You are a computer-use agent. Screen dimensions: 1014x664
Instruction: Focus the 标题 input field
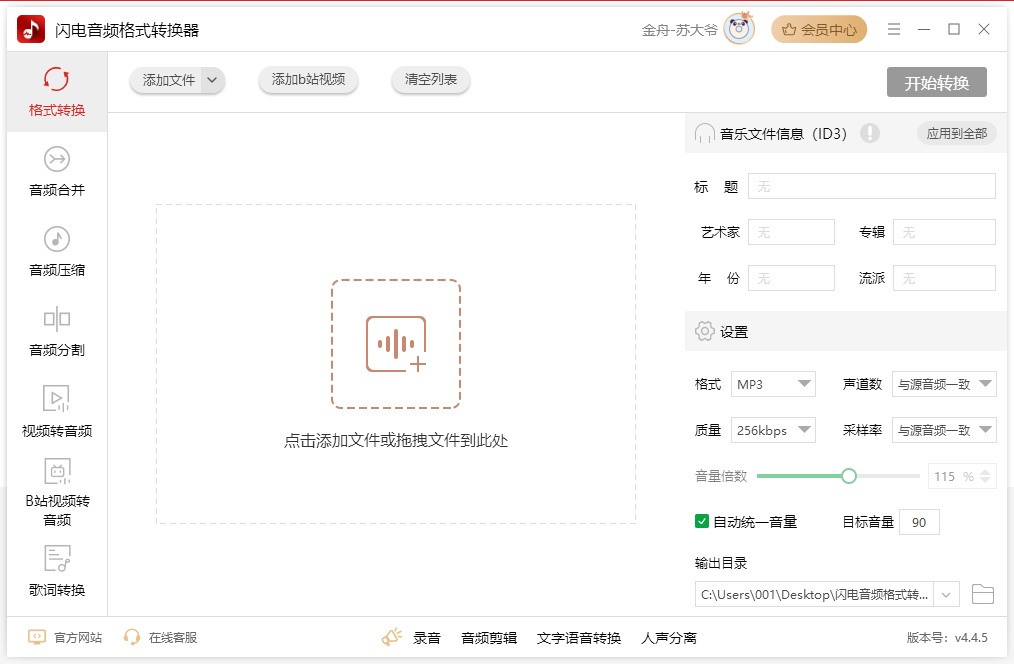point(872,186)
